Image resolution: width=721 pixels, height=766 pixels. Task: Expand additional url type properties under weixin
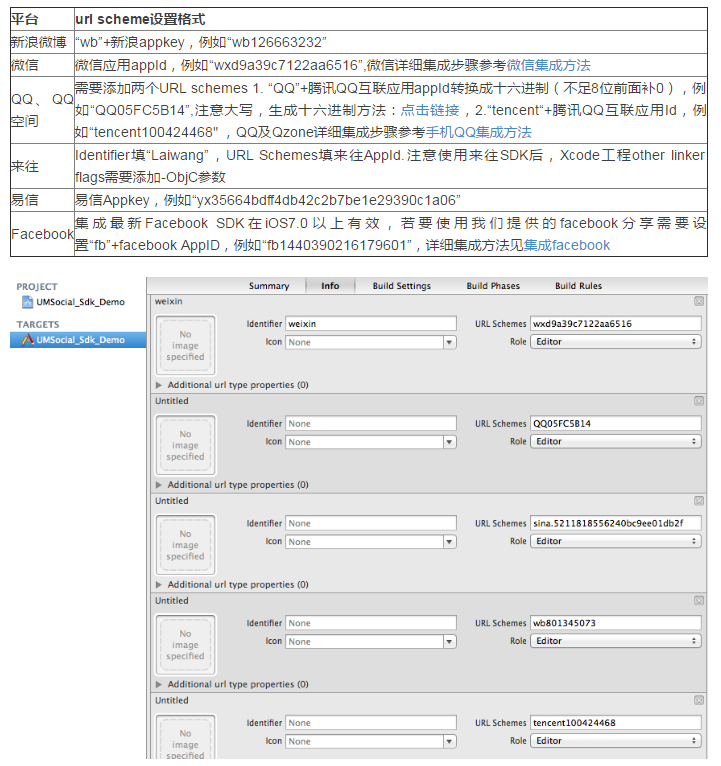coord(161,385)
